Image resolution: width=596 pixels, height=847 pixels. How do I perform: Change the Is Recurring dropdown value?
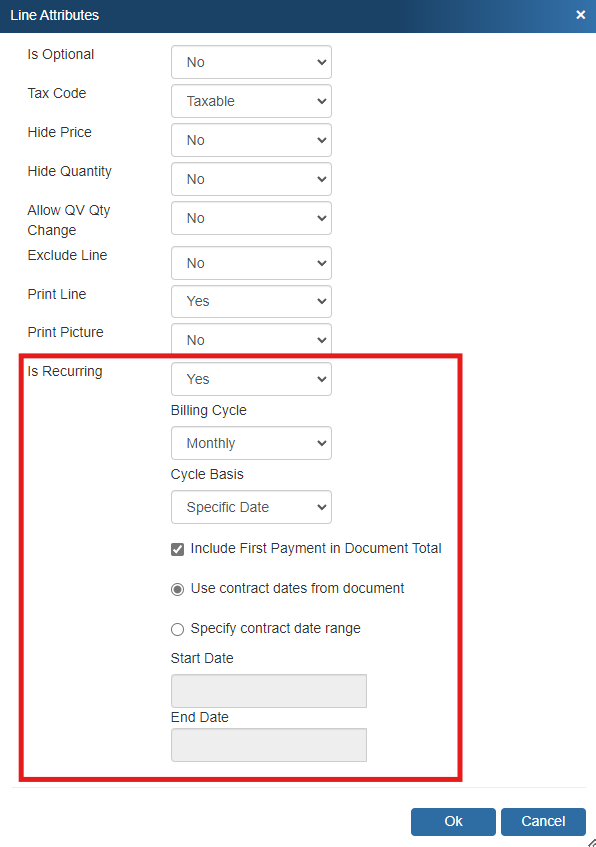click(251, 379)
